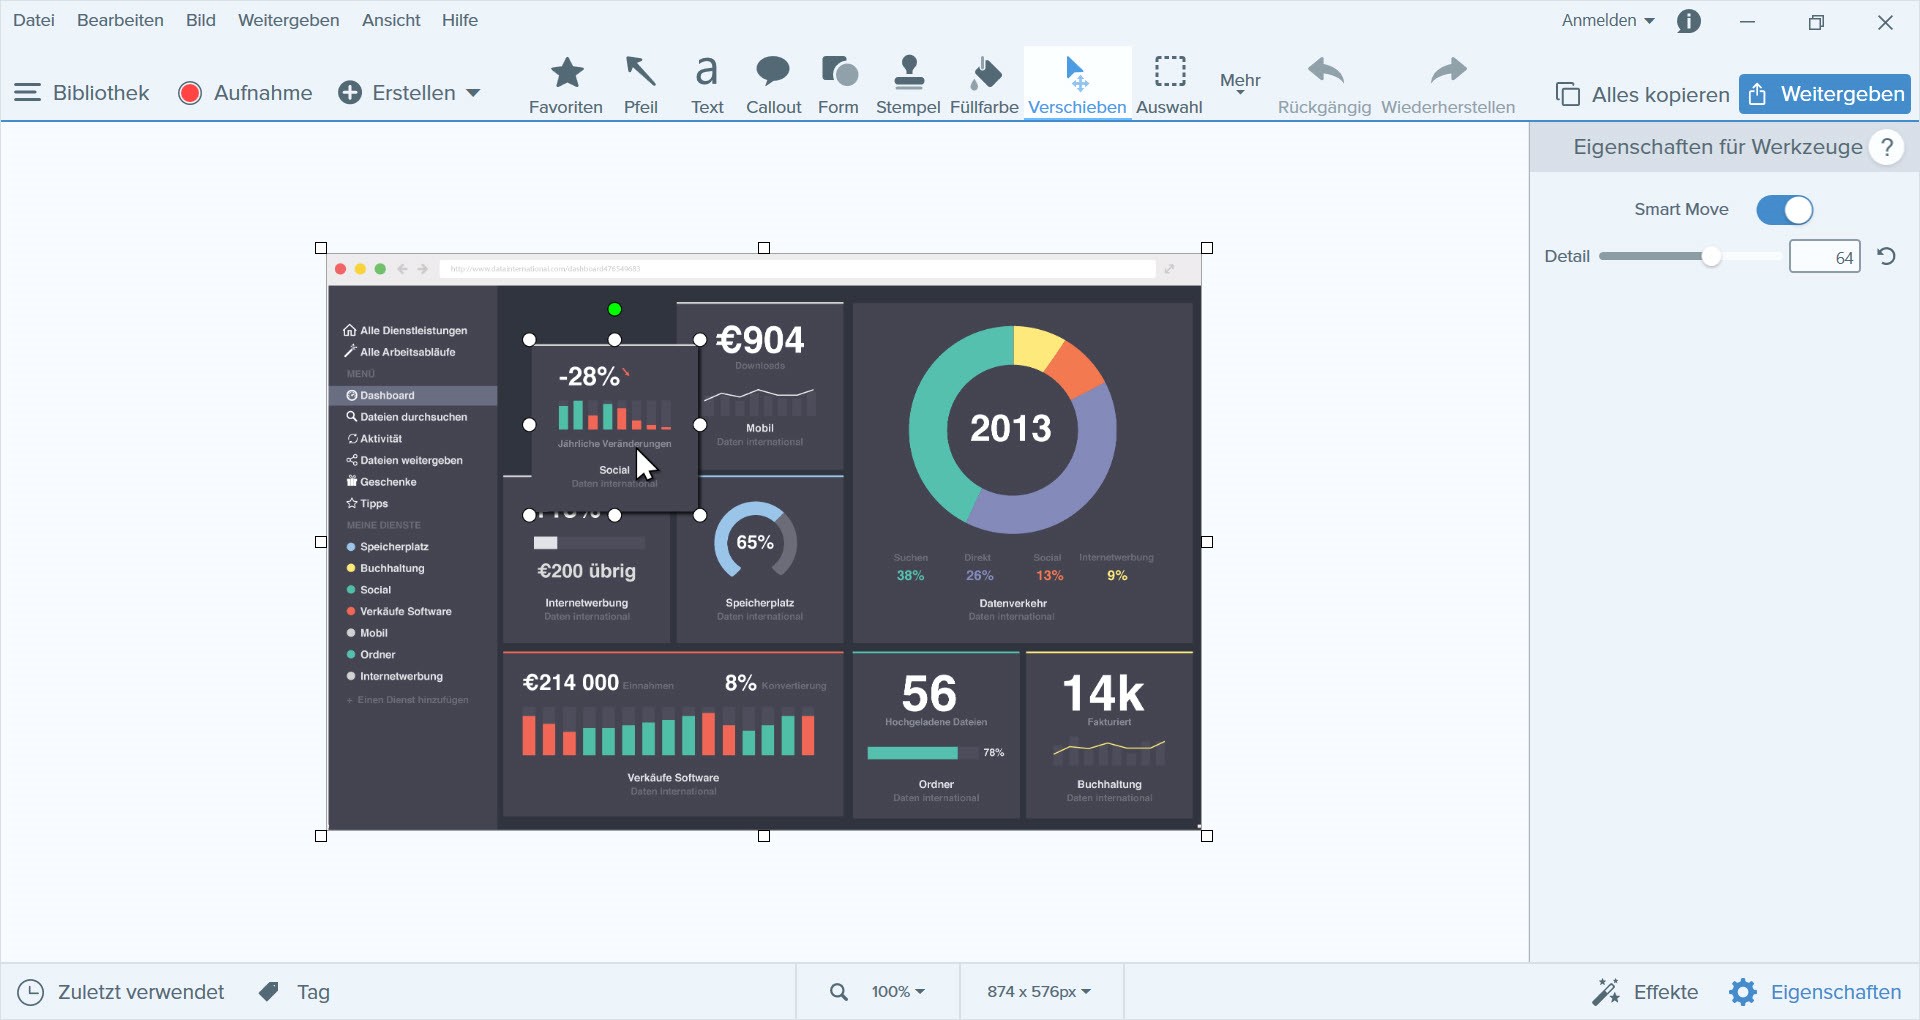
Task: Click the Detail slider track
Action: coord(1650,257)
